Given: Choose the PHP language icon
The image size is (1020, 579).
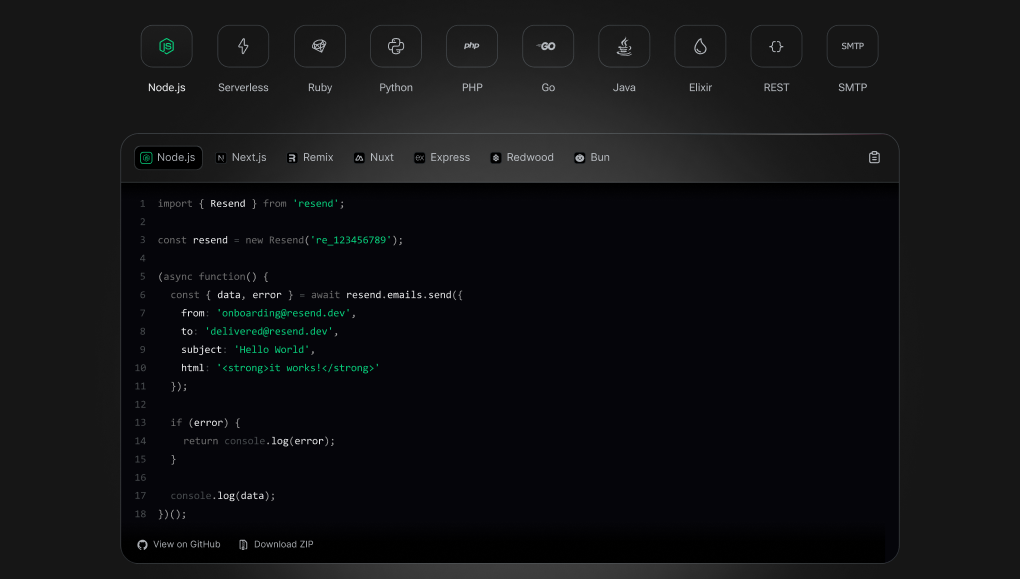Looking at the screenshot, I should [472, 46].
